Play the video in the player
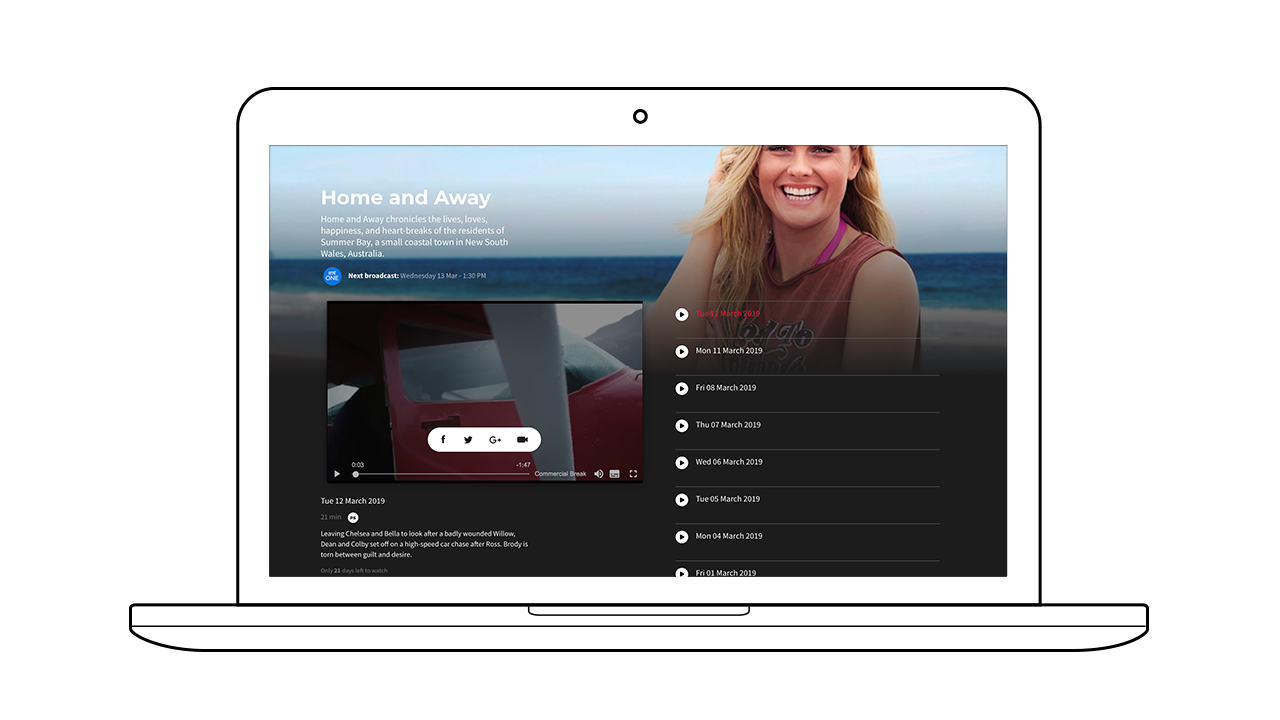 pos(337,474)
